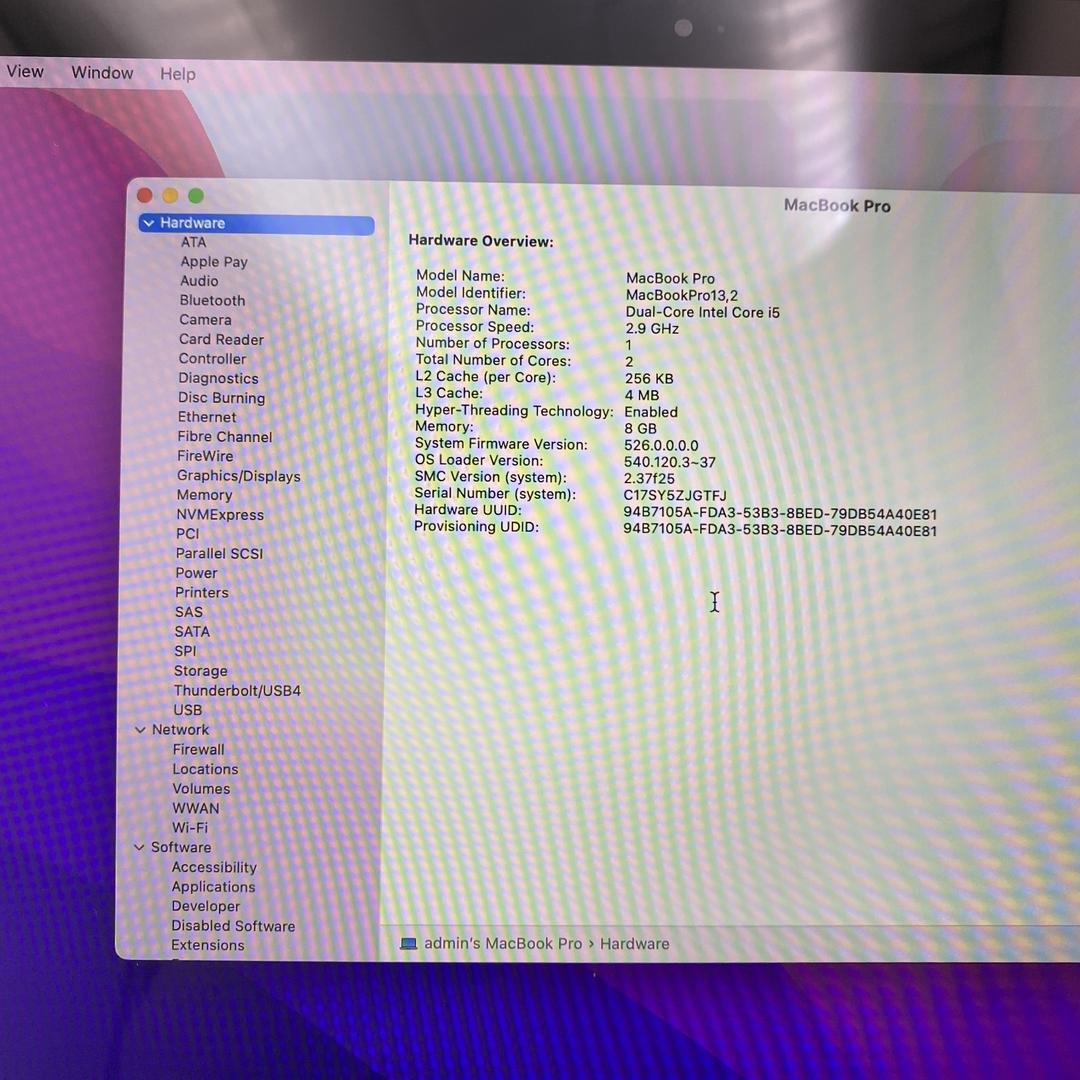Select the Hardware category row

[256, 224]
